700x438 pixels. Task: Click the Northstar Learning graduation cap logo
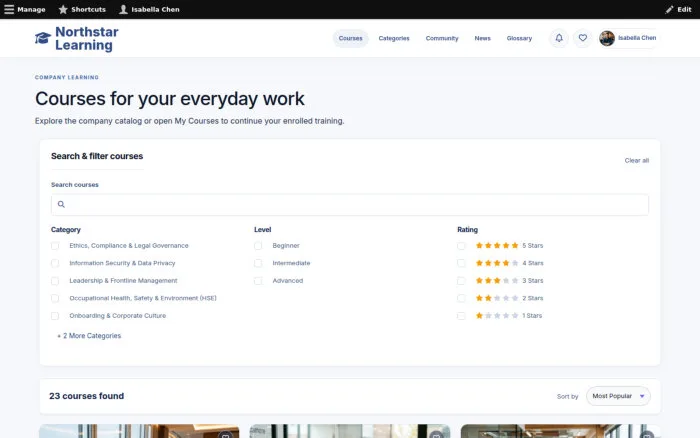tap(43, 38)
